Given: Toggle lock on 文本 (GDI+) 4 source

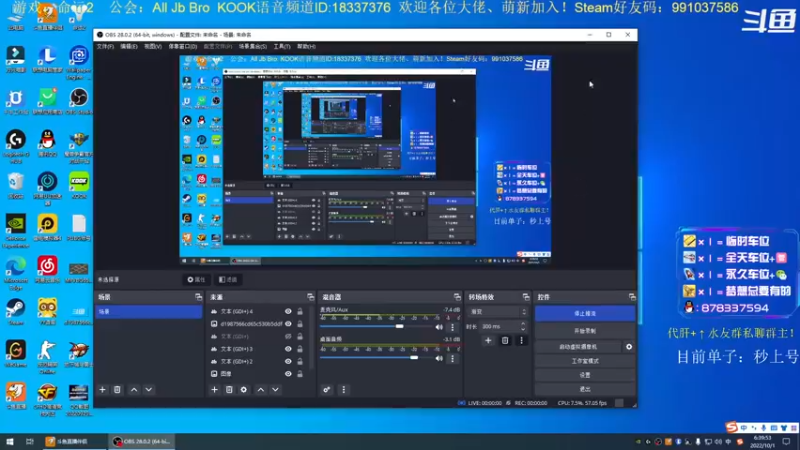Looking at the screenshot, I should coord(300,311).
